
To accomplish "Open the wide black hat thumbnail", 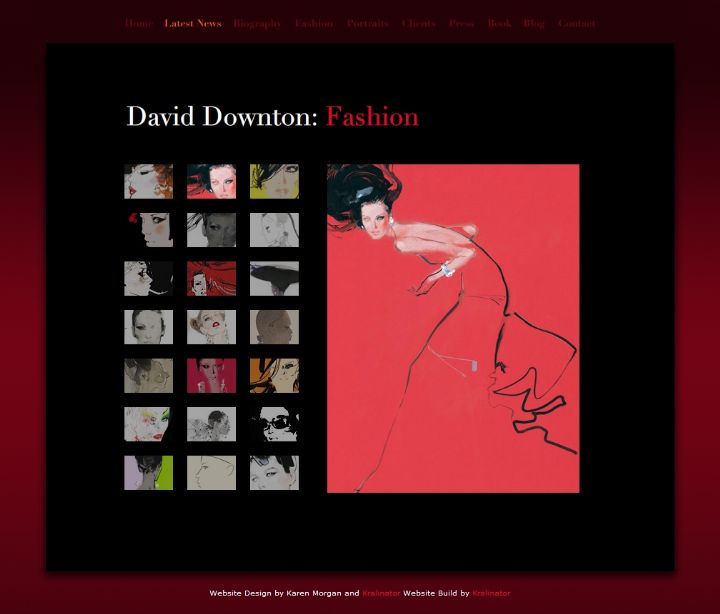I will [274, 279].
